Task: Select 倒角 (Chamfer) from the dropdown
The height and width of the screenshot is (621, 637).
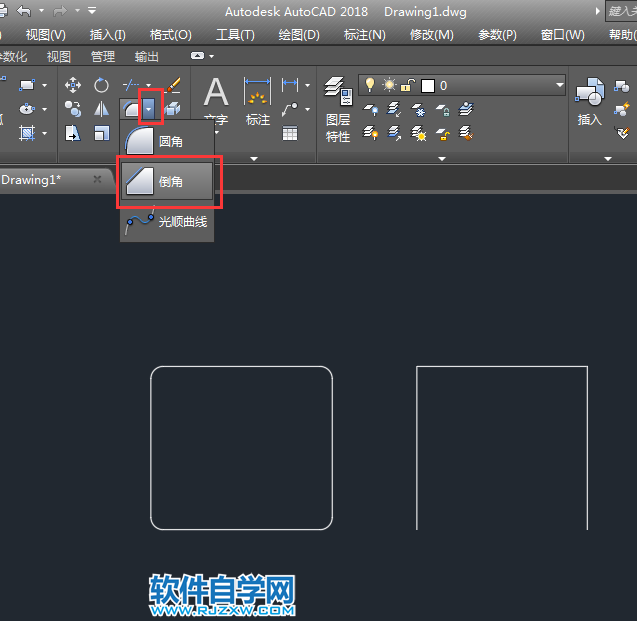Action: pos(167,181)
